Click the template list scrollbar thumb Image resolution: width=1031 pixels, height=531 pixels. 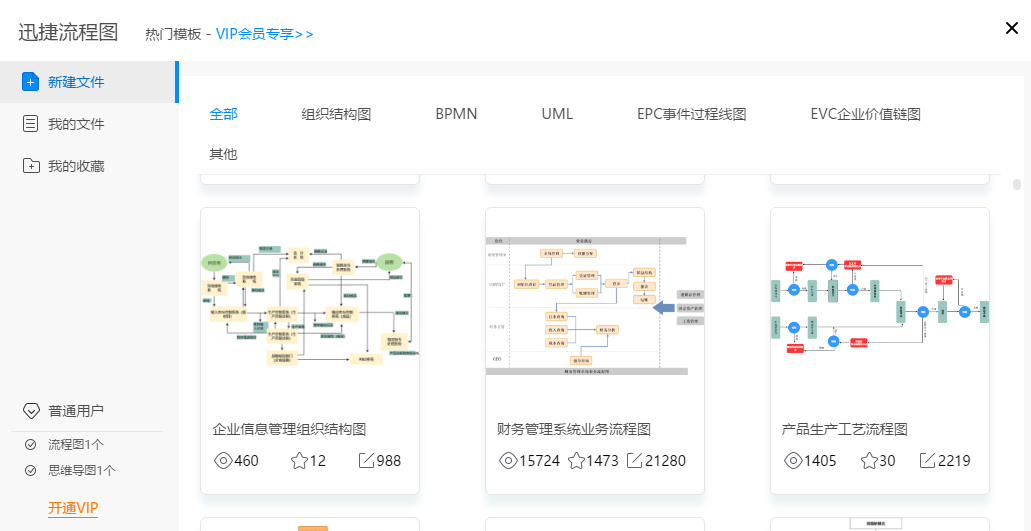click(1017, 184)
